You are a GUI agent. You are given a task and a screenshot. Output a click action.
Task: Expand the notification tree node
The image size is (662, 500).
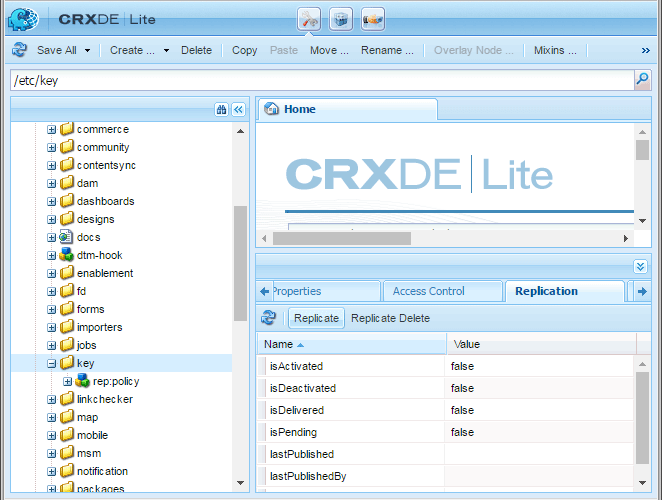coord(52,471)
